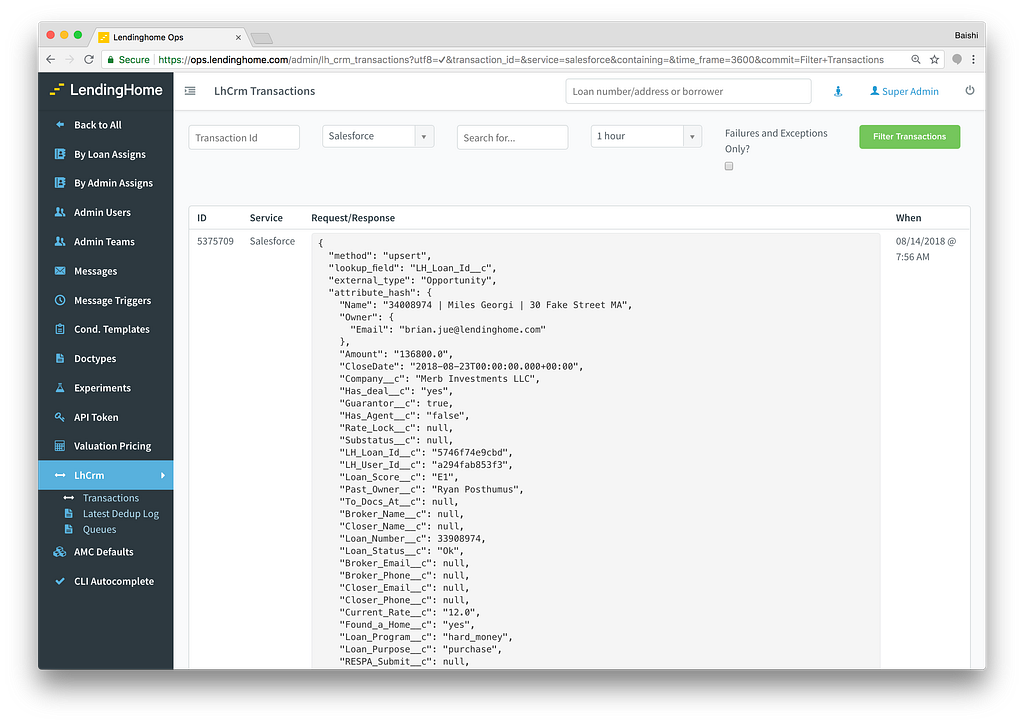
Task: Open the new tab button
Action: (262, 39)
